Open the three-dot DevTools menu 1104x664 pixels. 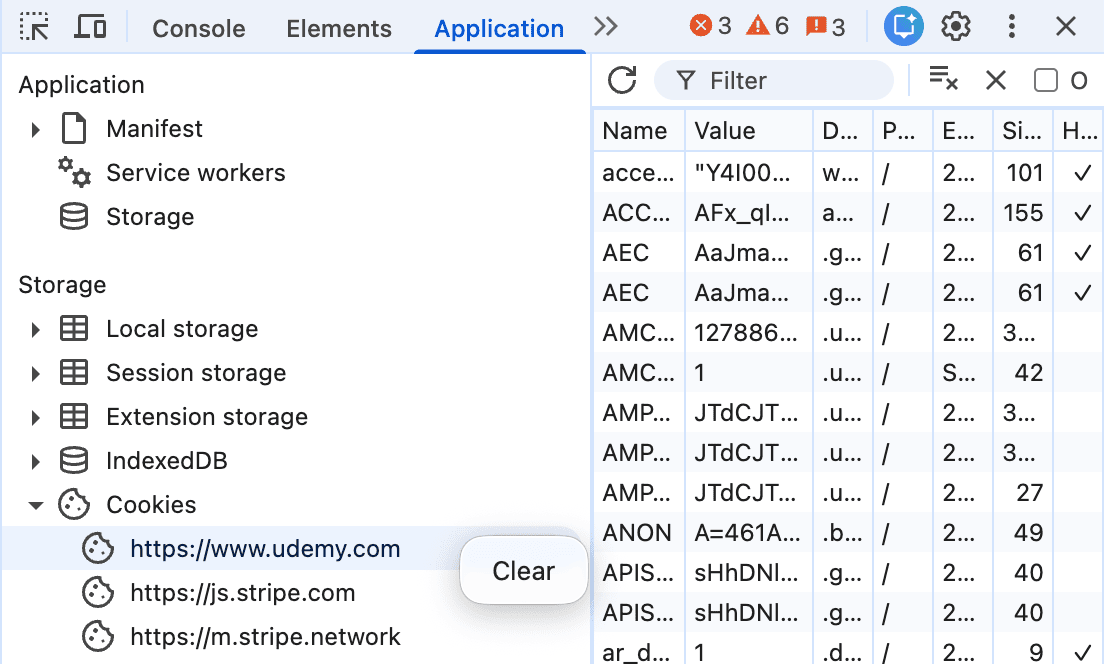pyautogui.click(x=1011, y=26)
